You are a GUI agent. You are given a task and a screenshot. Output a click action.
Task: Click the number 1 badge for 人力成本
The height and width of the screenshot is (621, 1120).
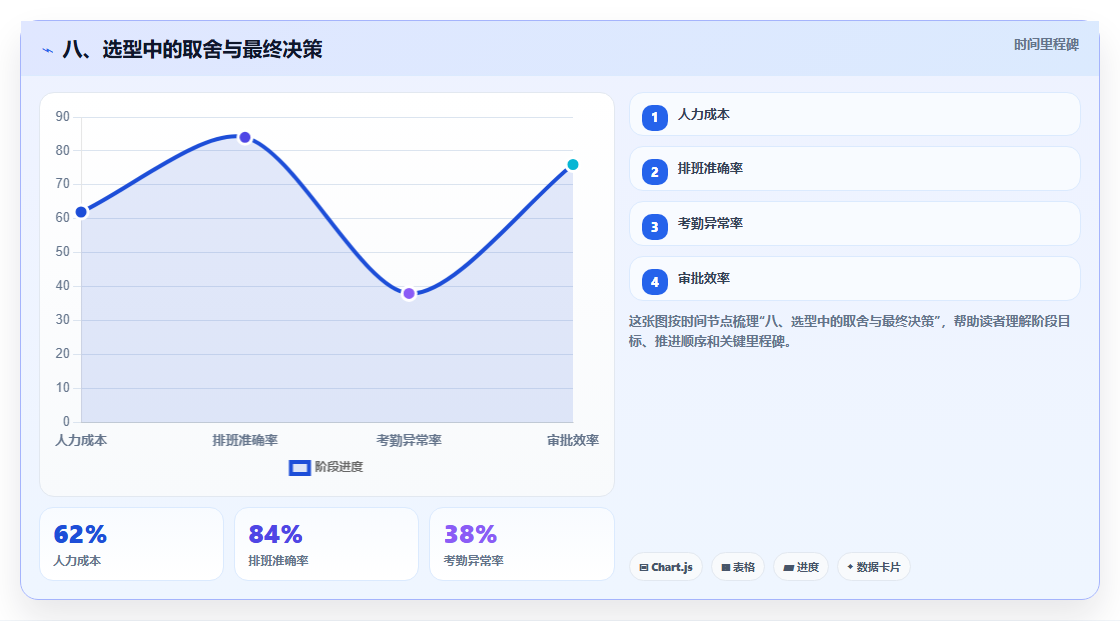(654, 117)
